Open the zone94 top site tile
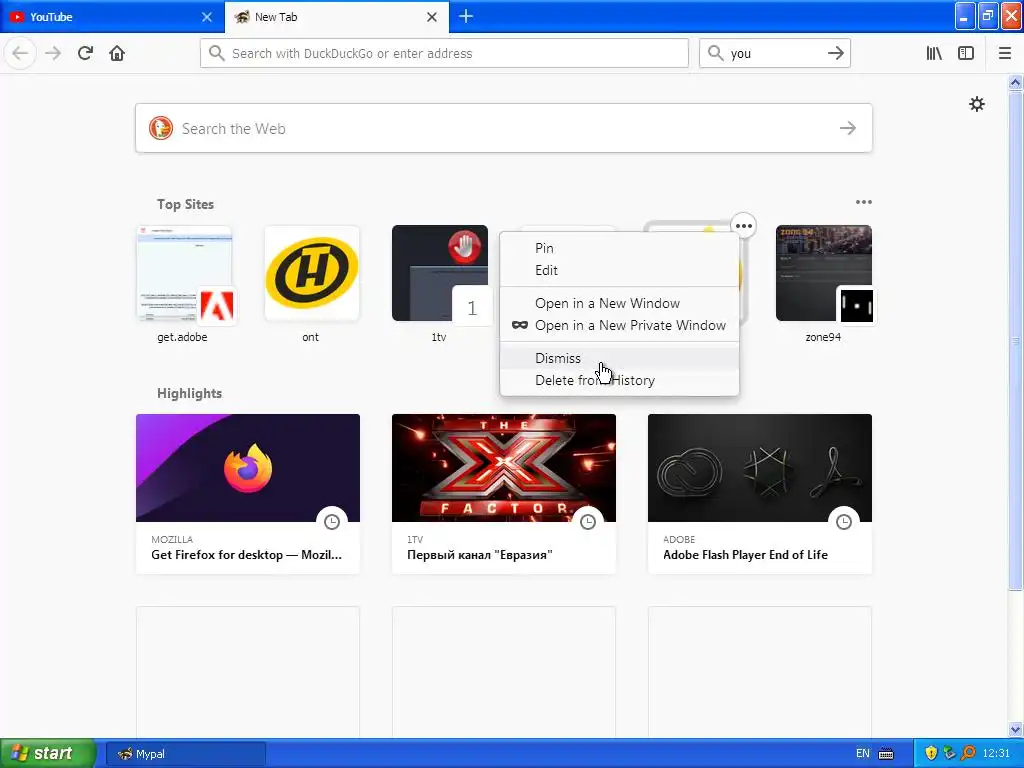 click(824, 273)
